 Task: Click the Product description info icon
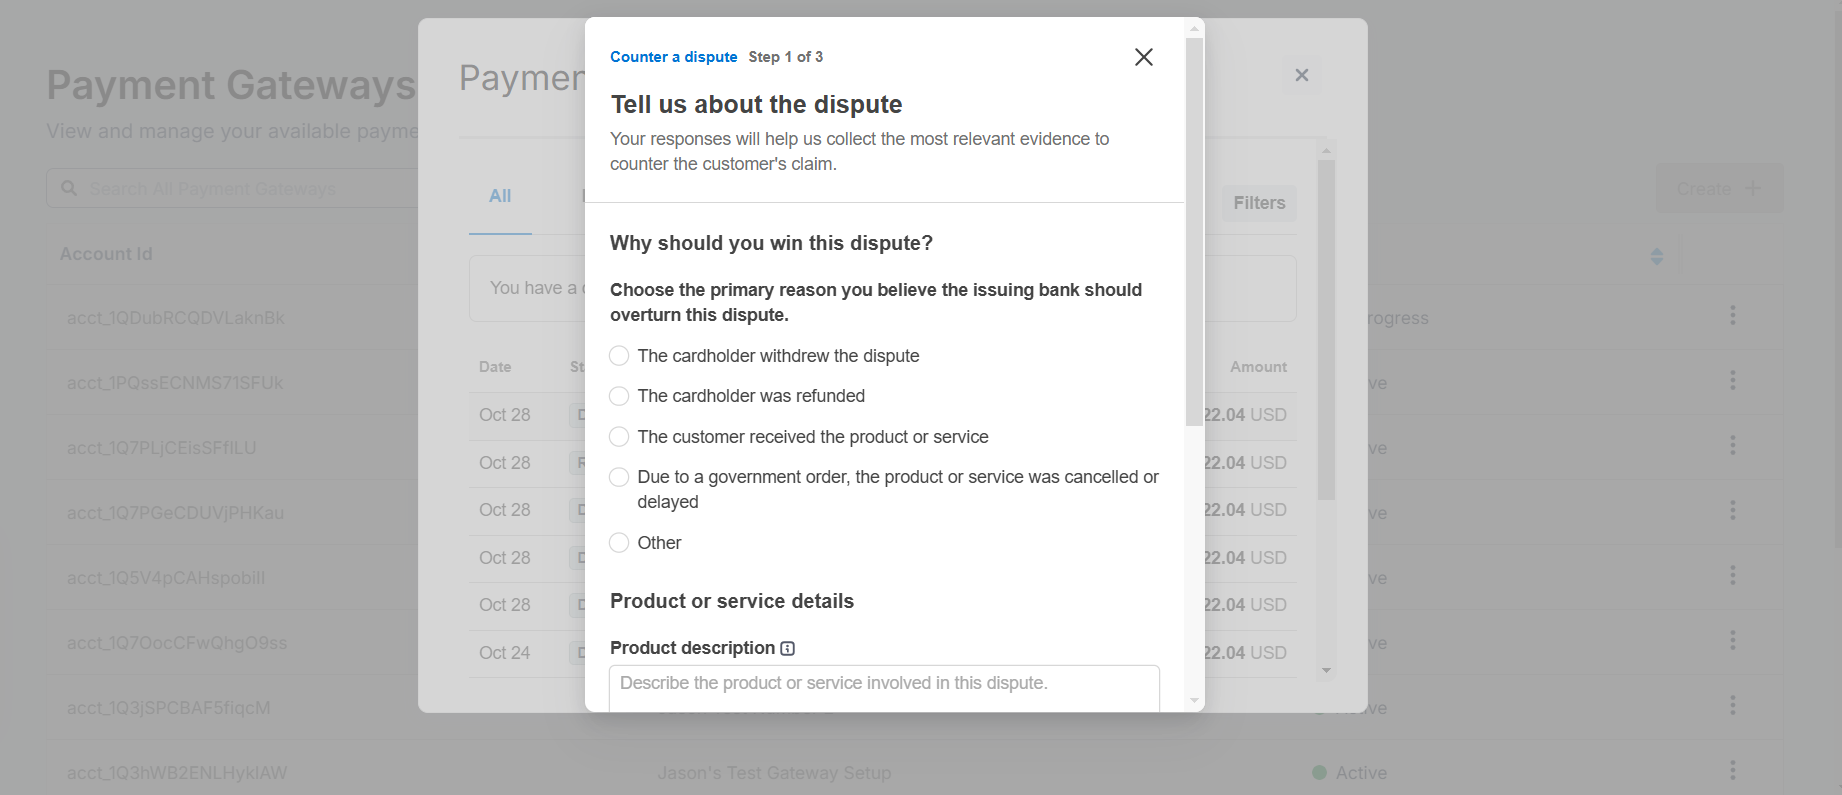pyautogui.click(x=788, y=649)
